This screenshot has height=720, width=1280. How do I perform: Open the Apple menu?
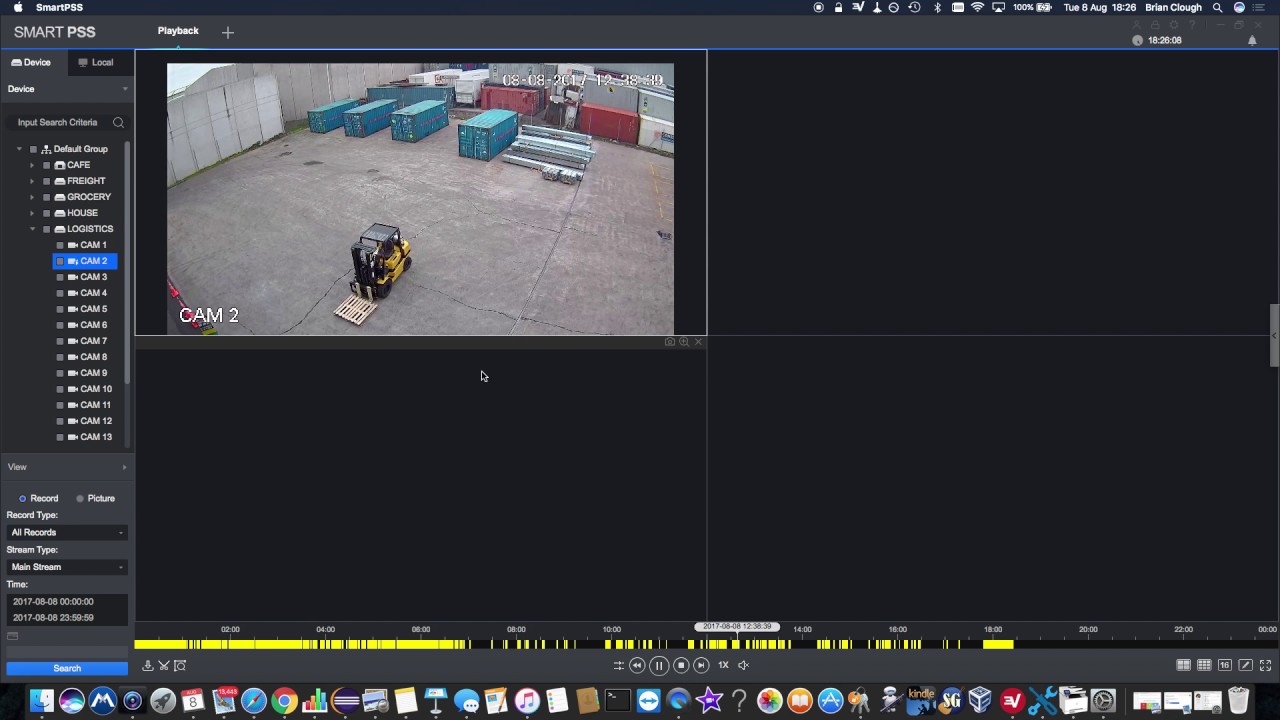coord(18,7)
